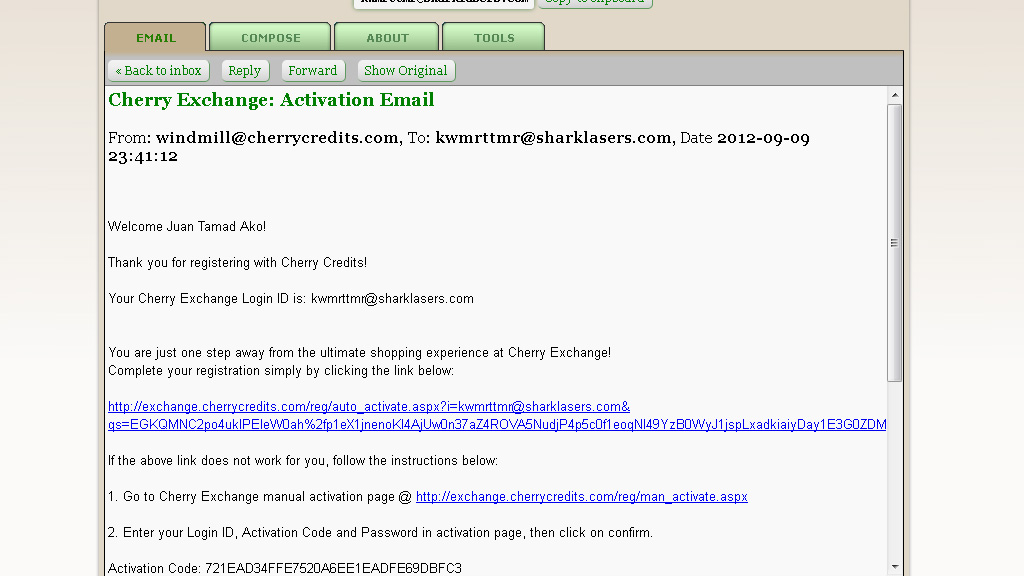Click 'Complete your registration simply by clicking' line
Image resolution: width=1024 pixels, height=576 pixels.
pyautogui.click(x=281, y=370)
